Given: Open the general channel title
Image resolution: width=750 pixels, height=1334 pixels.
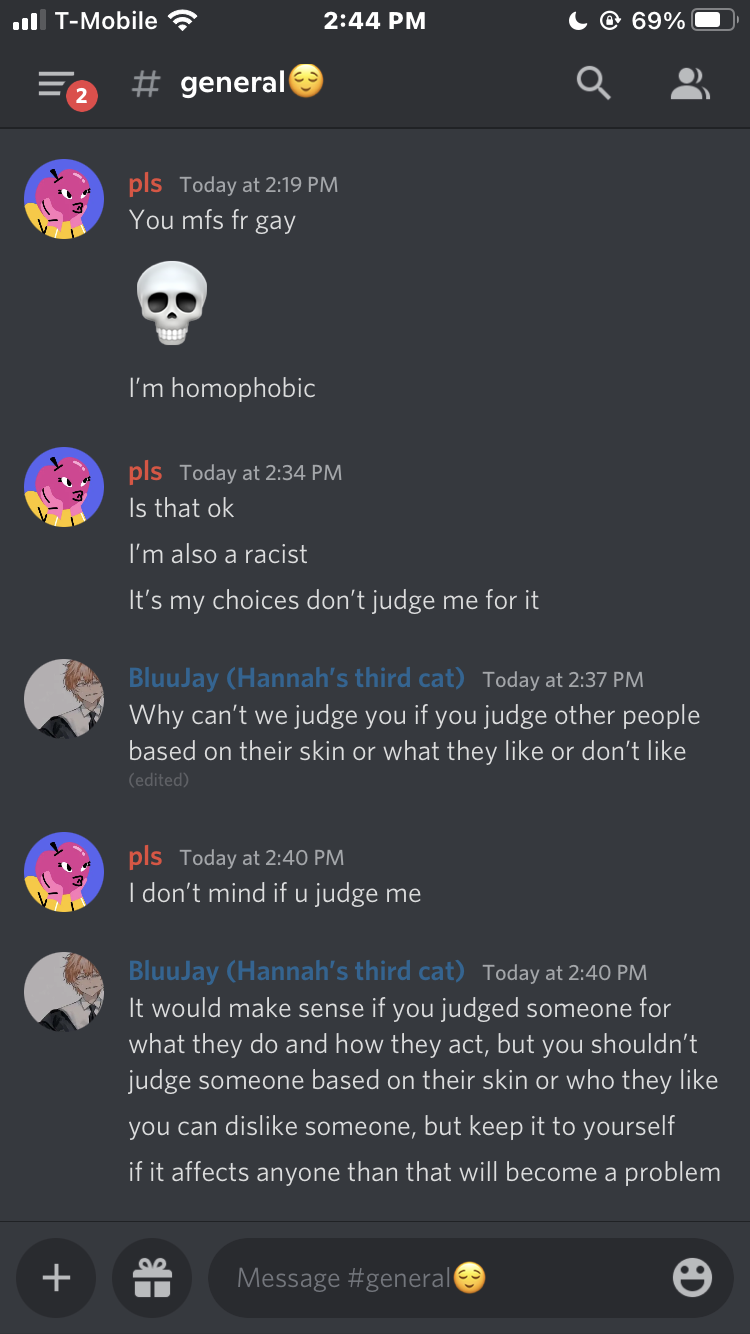Looking at the screenshot, I should [252, 82].
